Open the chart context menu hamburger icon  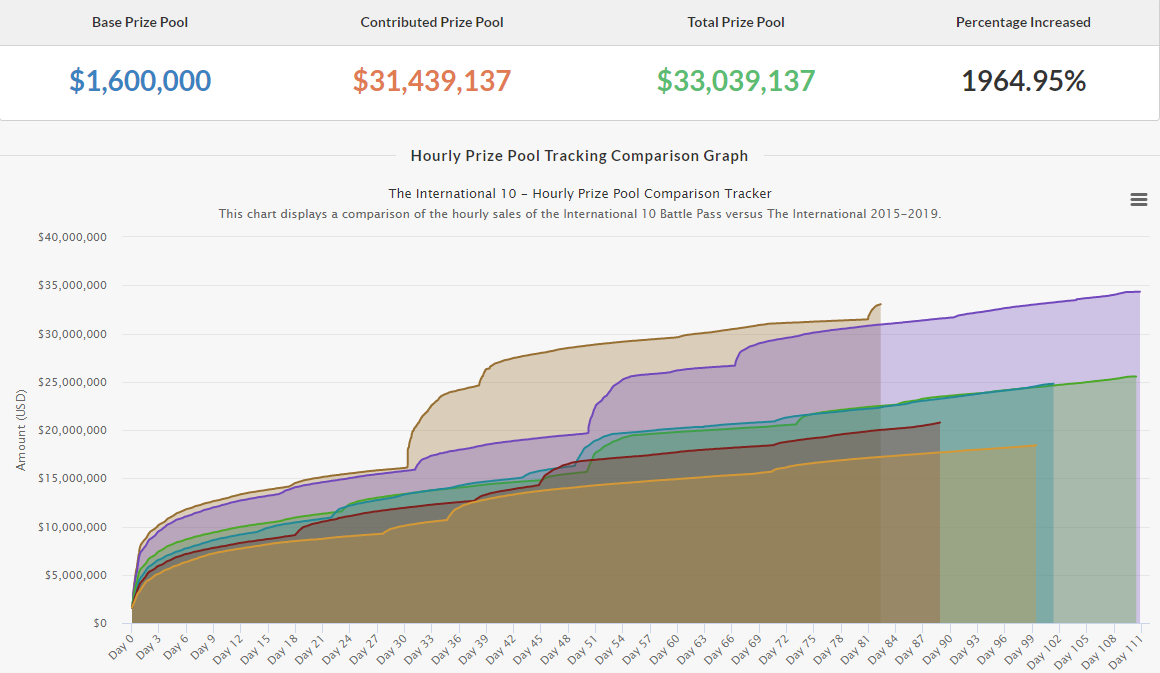coord(1138,200)
